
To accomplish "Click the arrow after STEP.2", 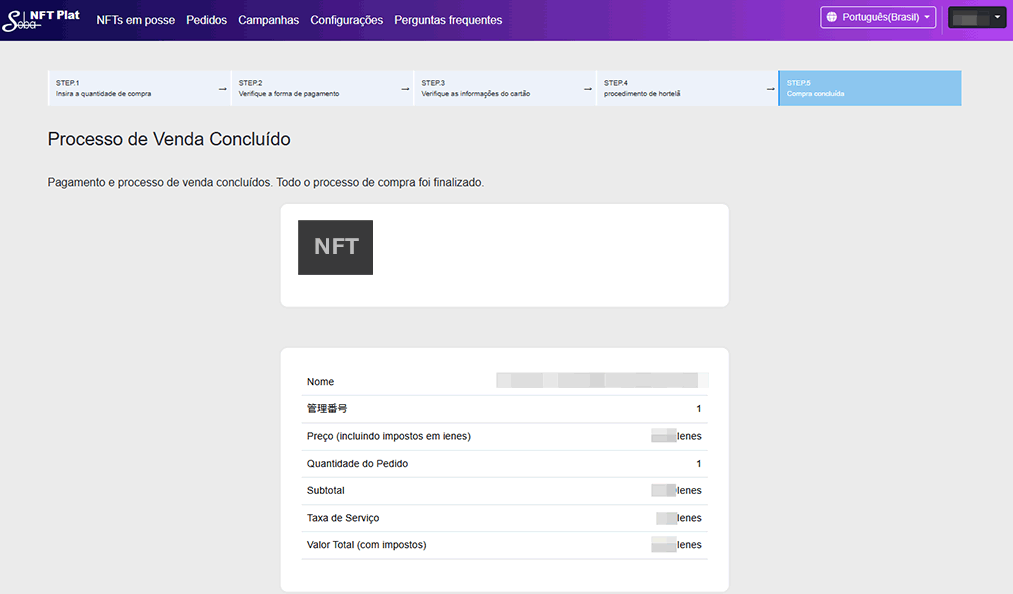I will [405, 89].
